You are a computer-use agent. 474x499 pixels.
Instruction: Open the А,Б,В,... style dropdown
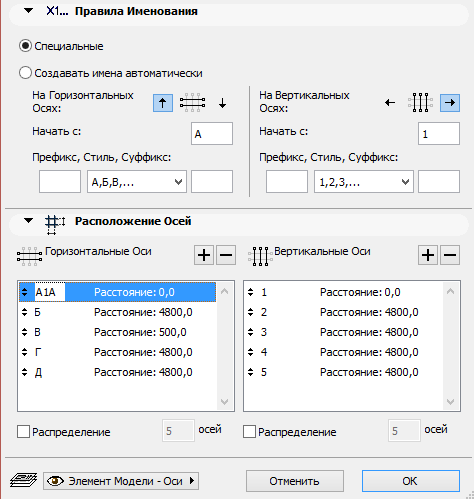(x=137, y=182)
